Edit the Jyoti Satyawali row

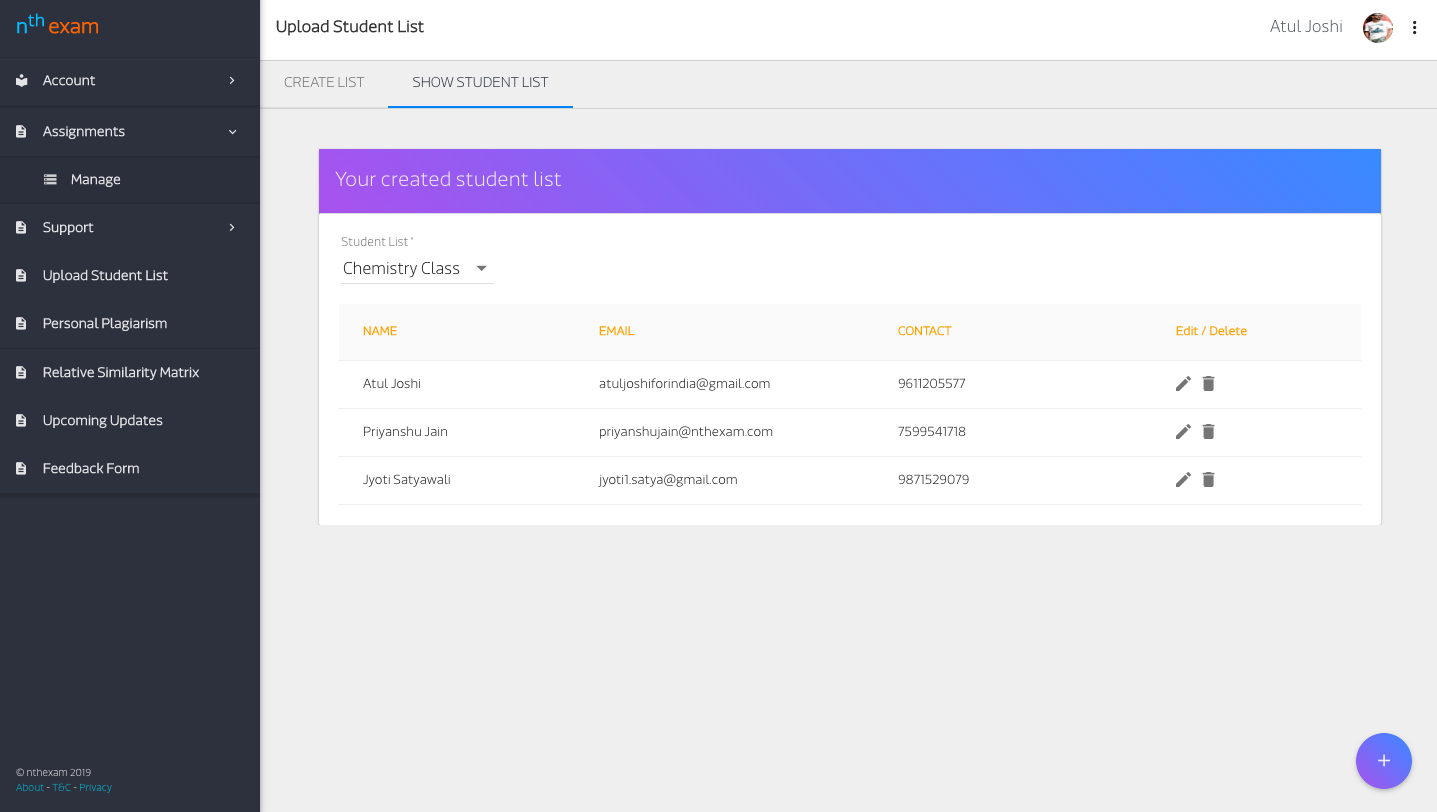point(1183,480)
